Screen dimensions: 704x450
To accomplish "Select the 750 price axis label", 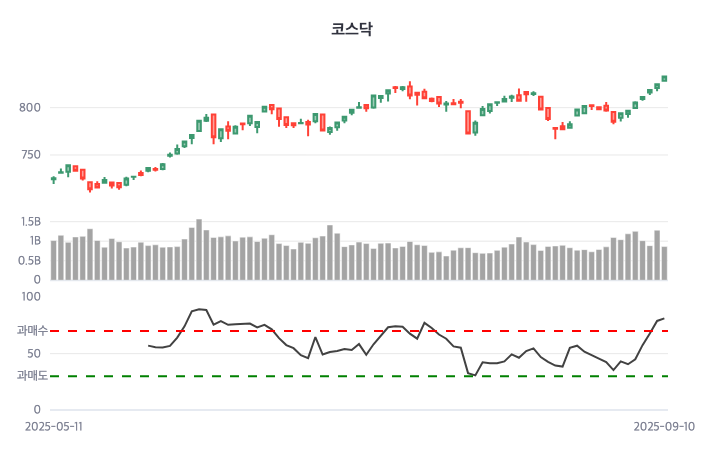I will [31, 155].
